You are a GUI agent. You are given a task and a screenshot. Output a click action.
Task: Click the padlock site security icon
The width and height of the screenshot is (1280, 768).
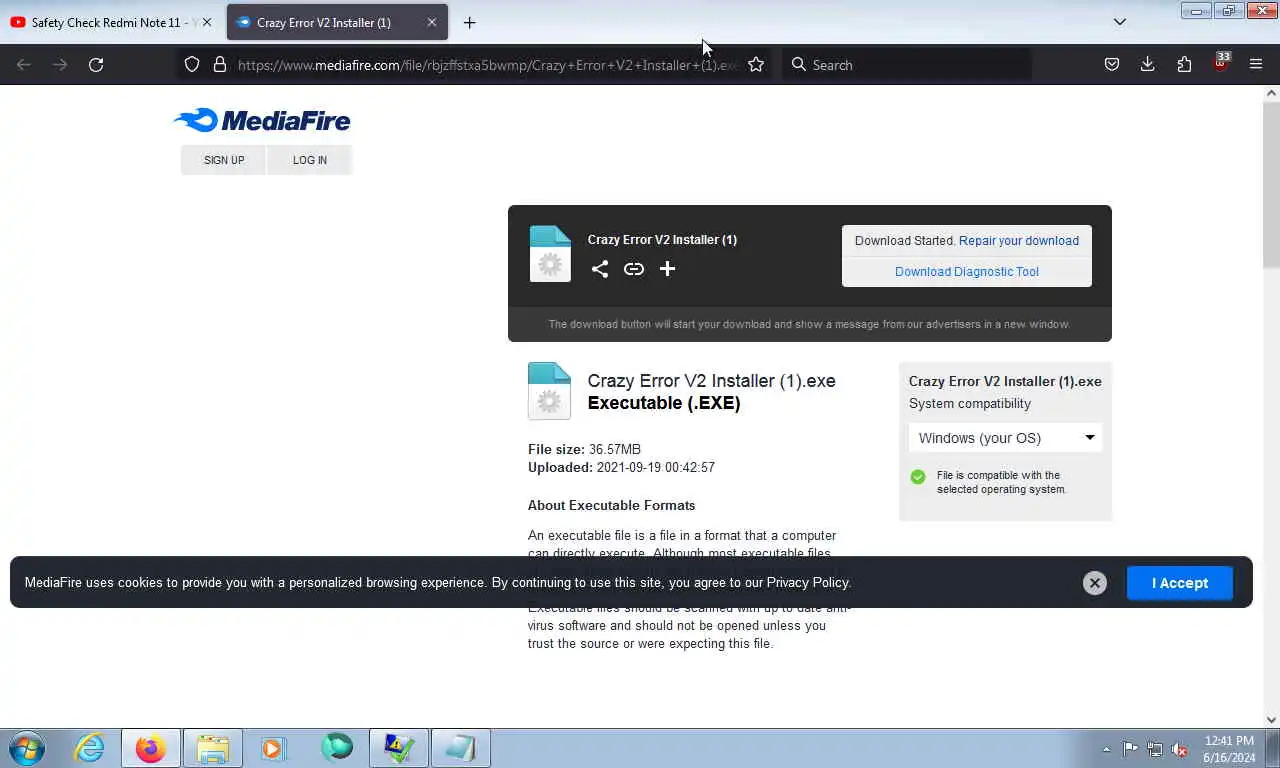[x=220, y=65]
